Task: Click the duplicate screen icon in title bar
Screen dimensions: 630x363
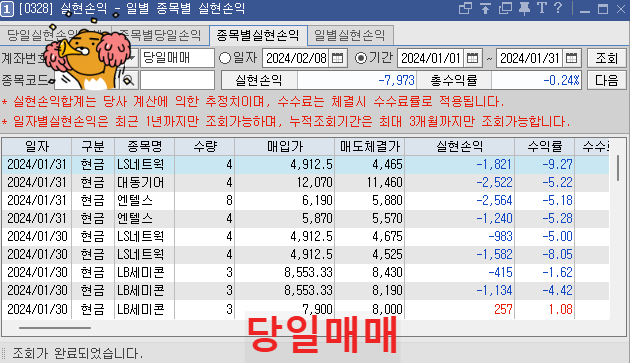Action: (505, 8)
